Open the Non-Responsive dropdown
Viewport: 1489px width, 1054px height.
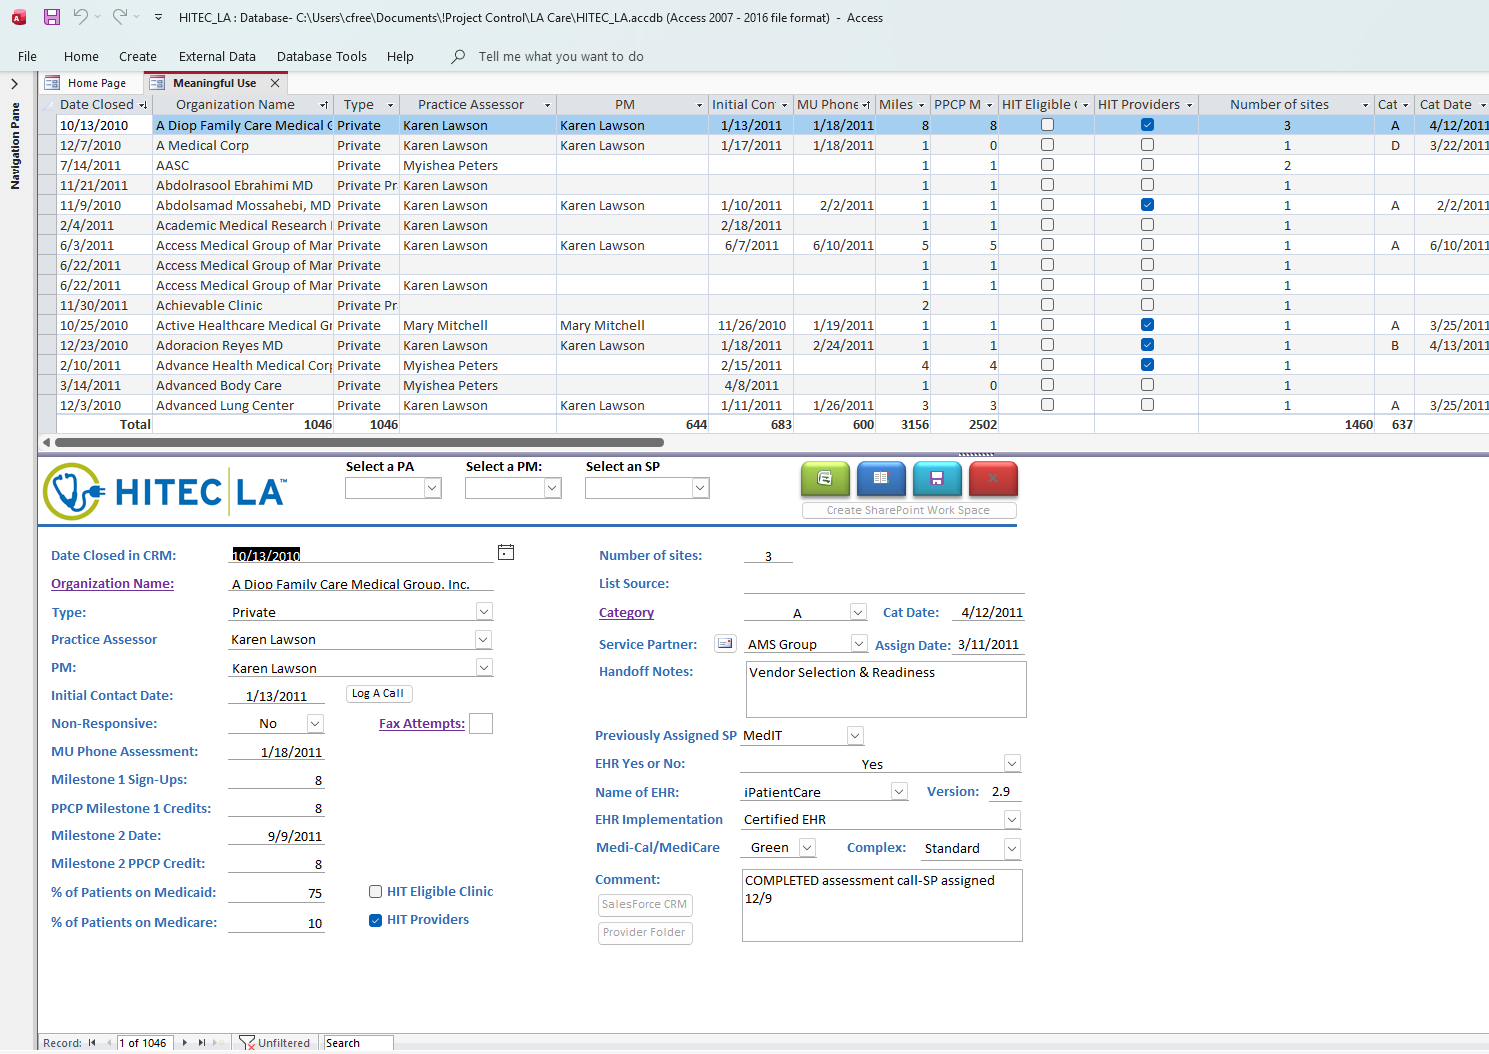315,724
